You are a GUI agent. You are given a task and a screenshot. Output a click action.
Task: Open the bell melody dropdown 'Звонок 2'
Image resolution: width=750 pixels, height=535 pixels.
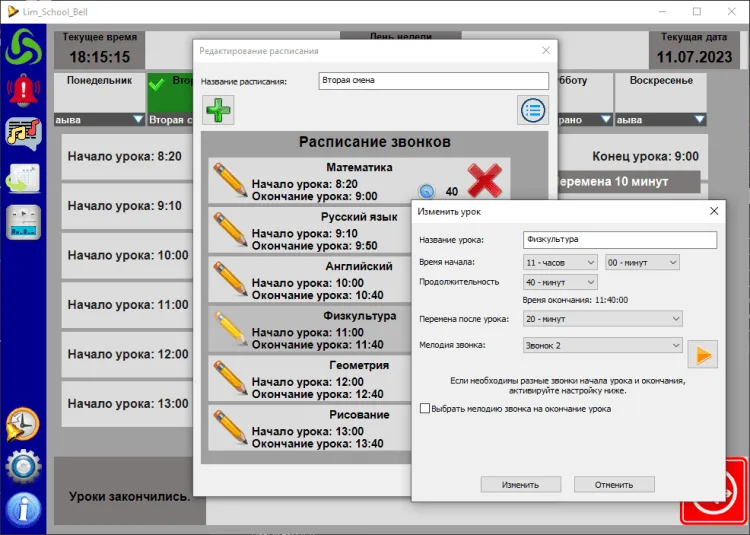coord(602,345)
